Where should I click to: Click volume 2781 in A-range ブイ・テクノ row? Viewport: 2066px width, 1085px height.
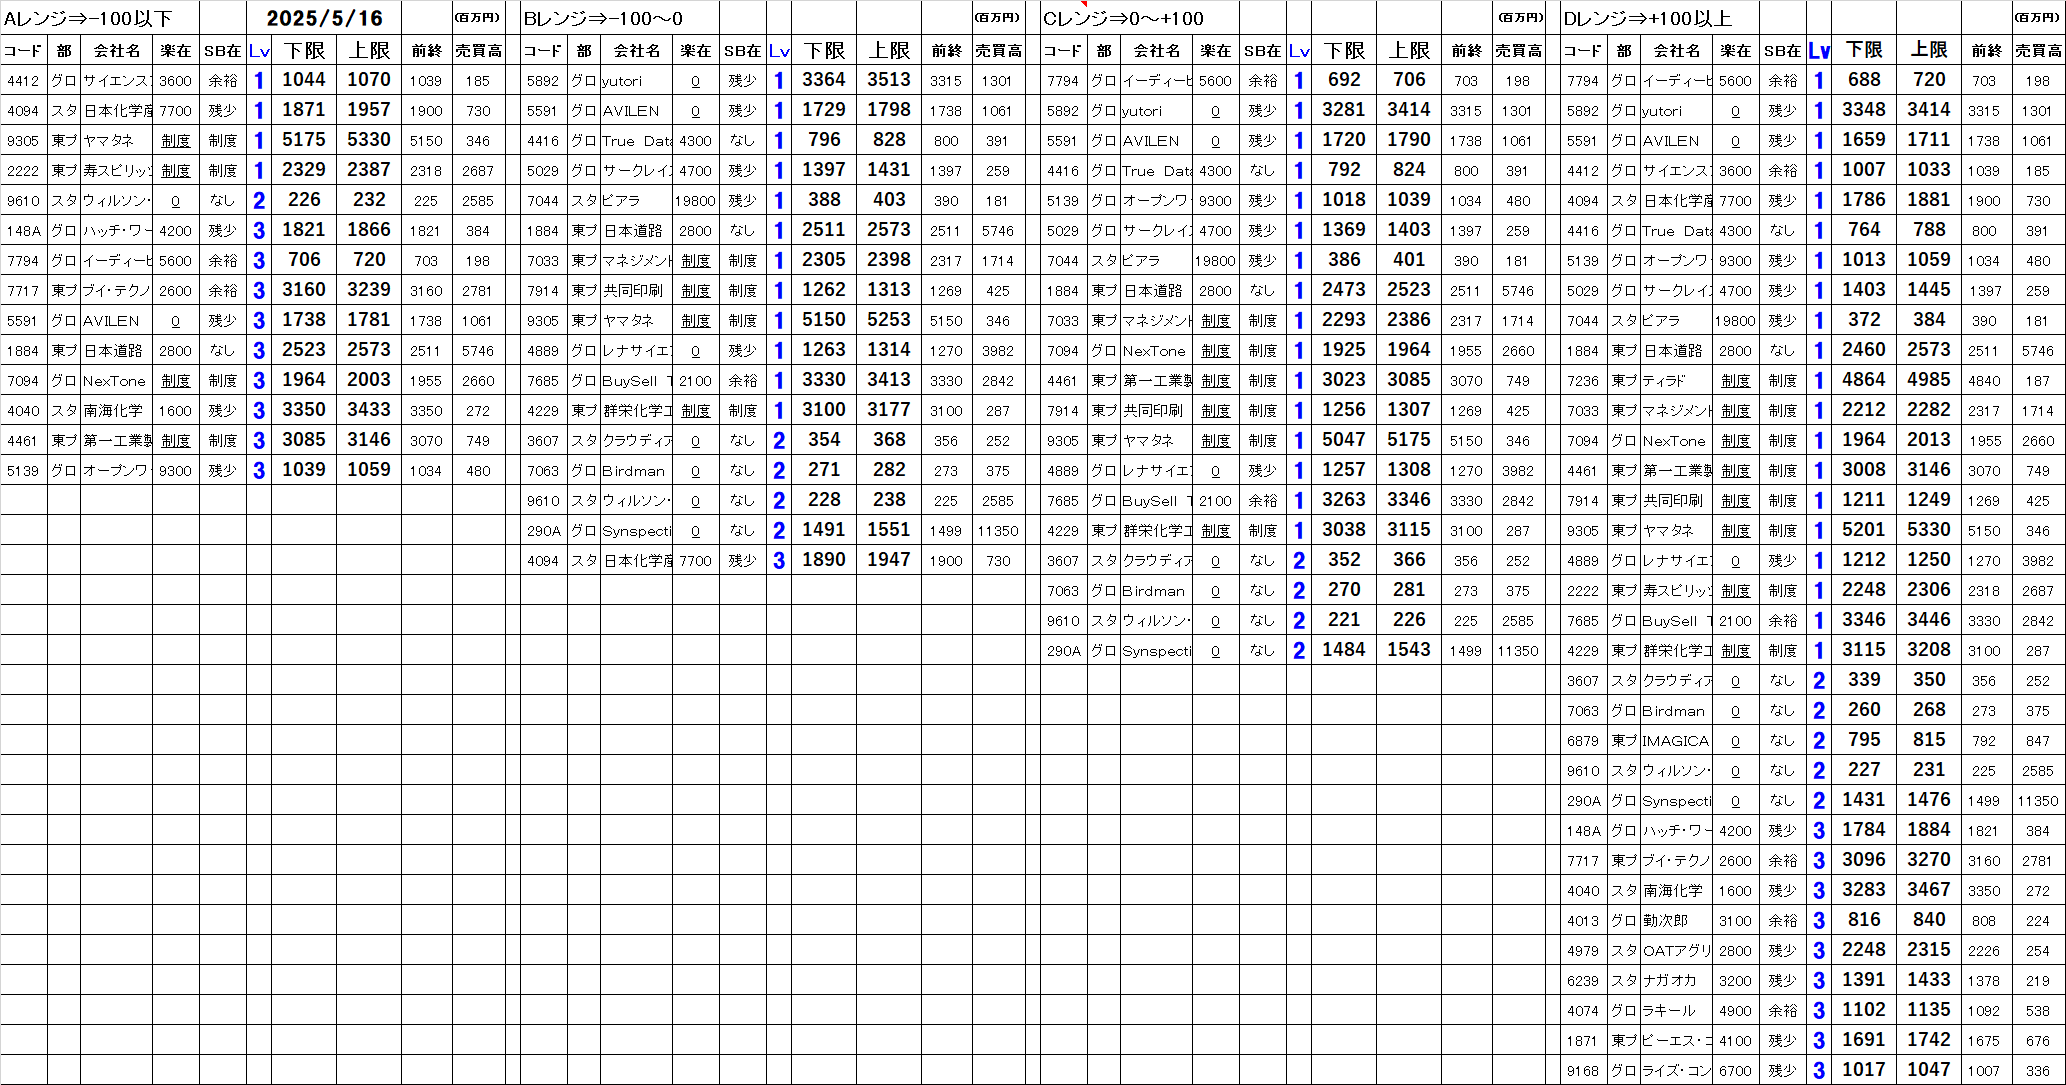coord(478,291)
